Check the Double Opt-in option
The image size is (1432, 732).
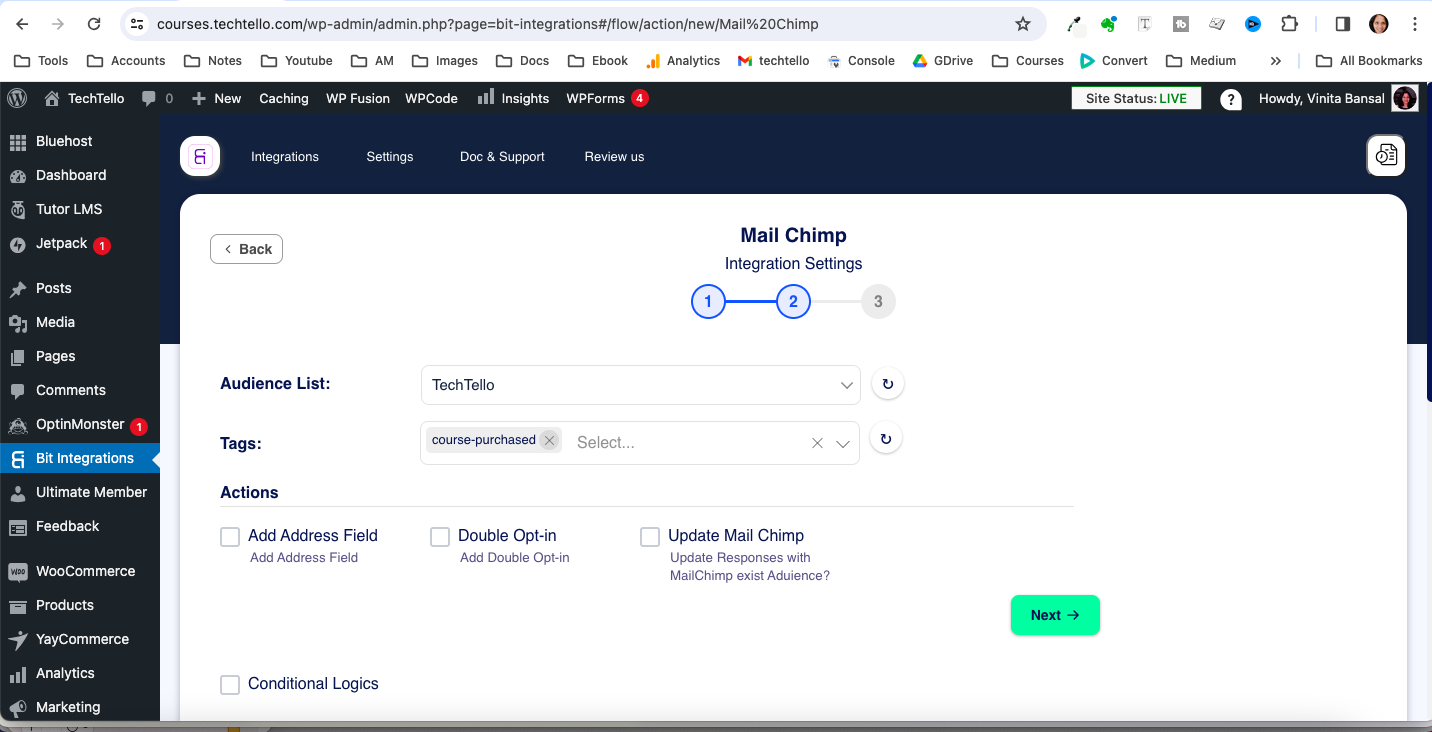(x=440, y=537)
